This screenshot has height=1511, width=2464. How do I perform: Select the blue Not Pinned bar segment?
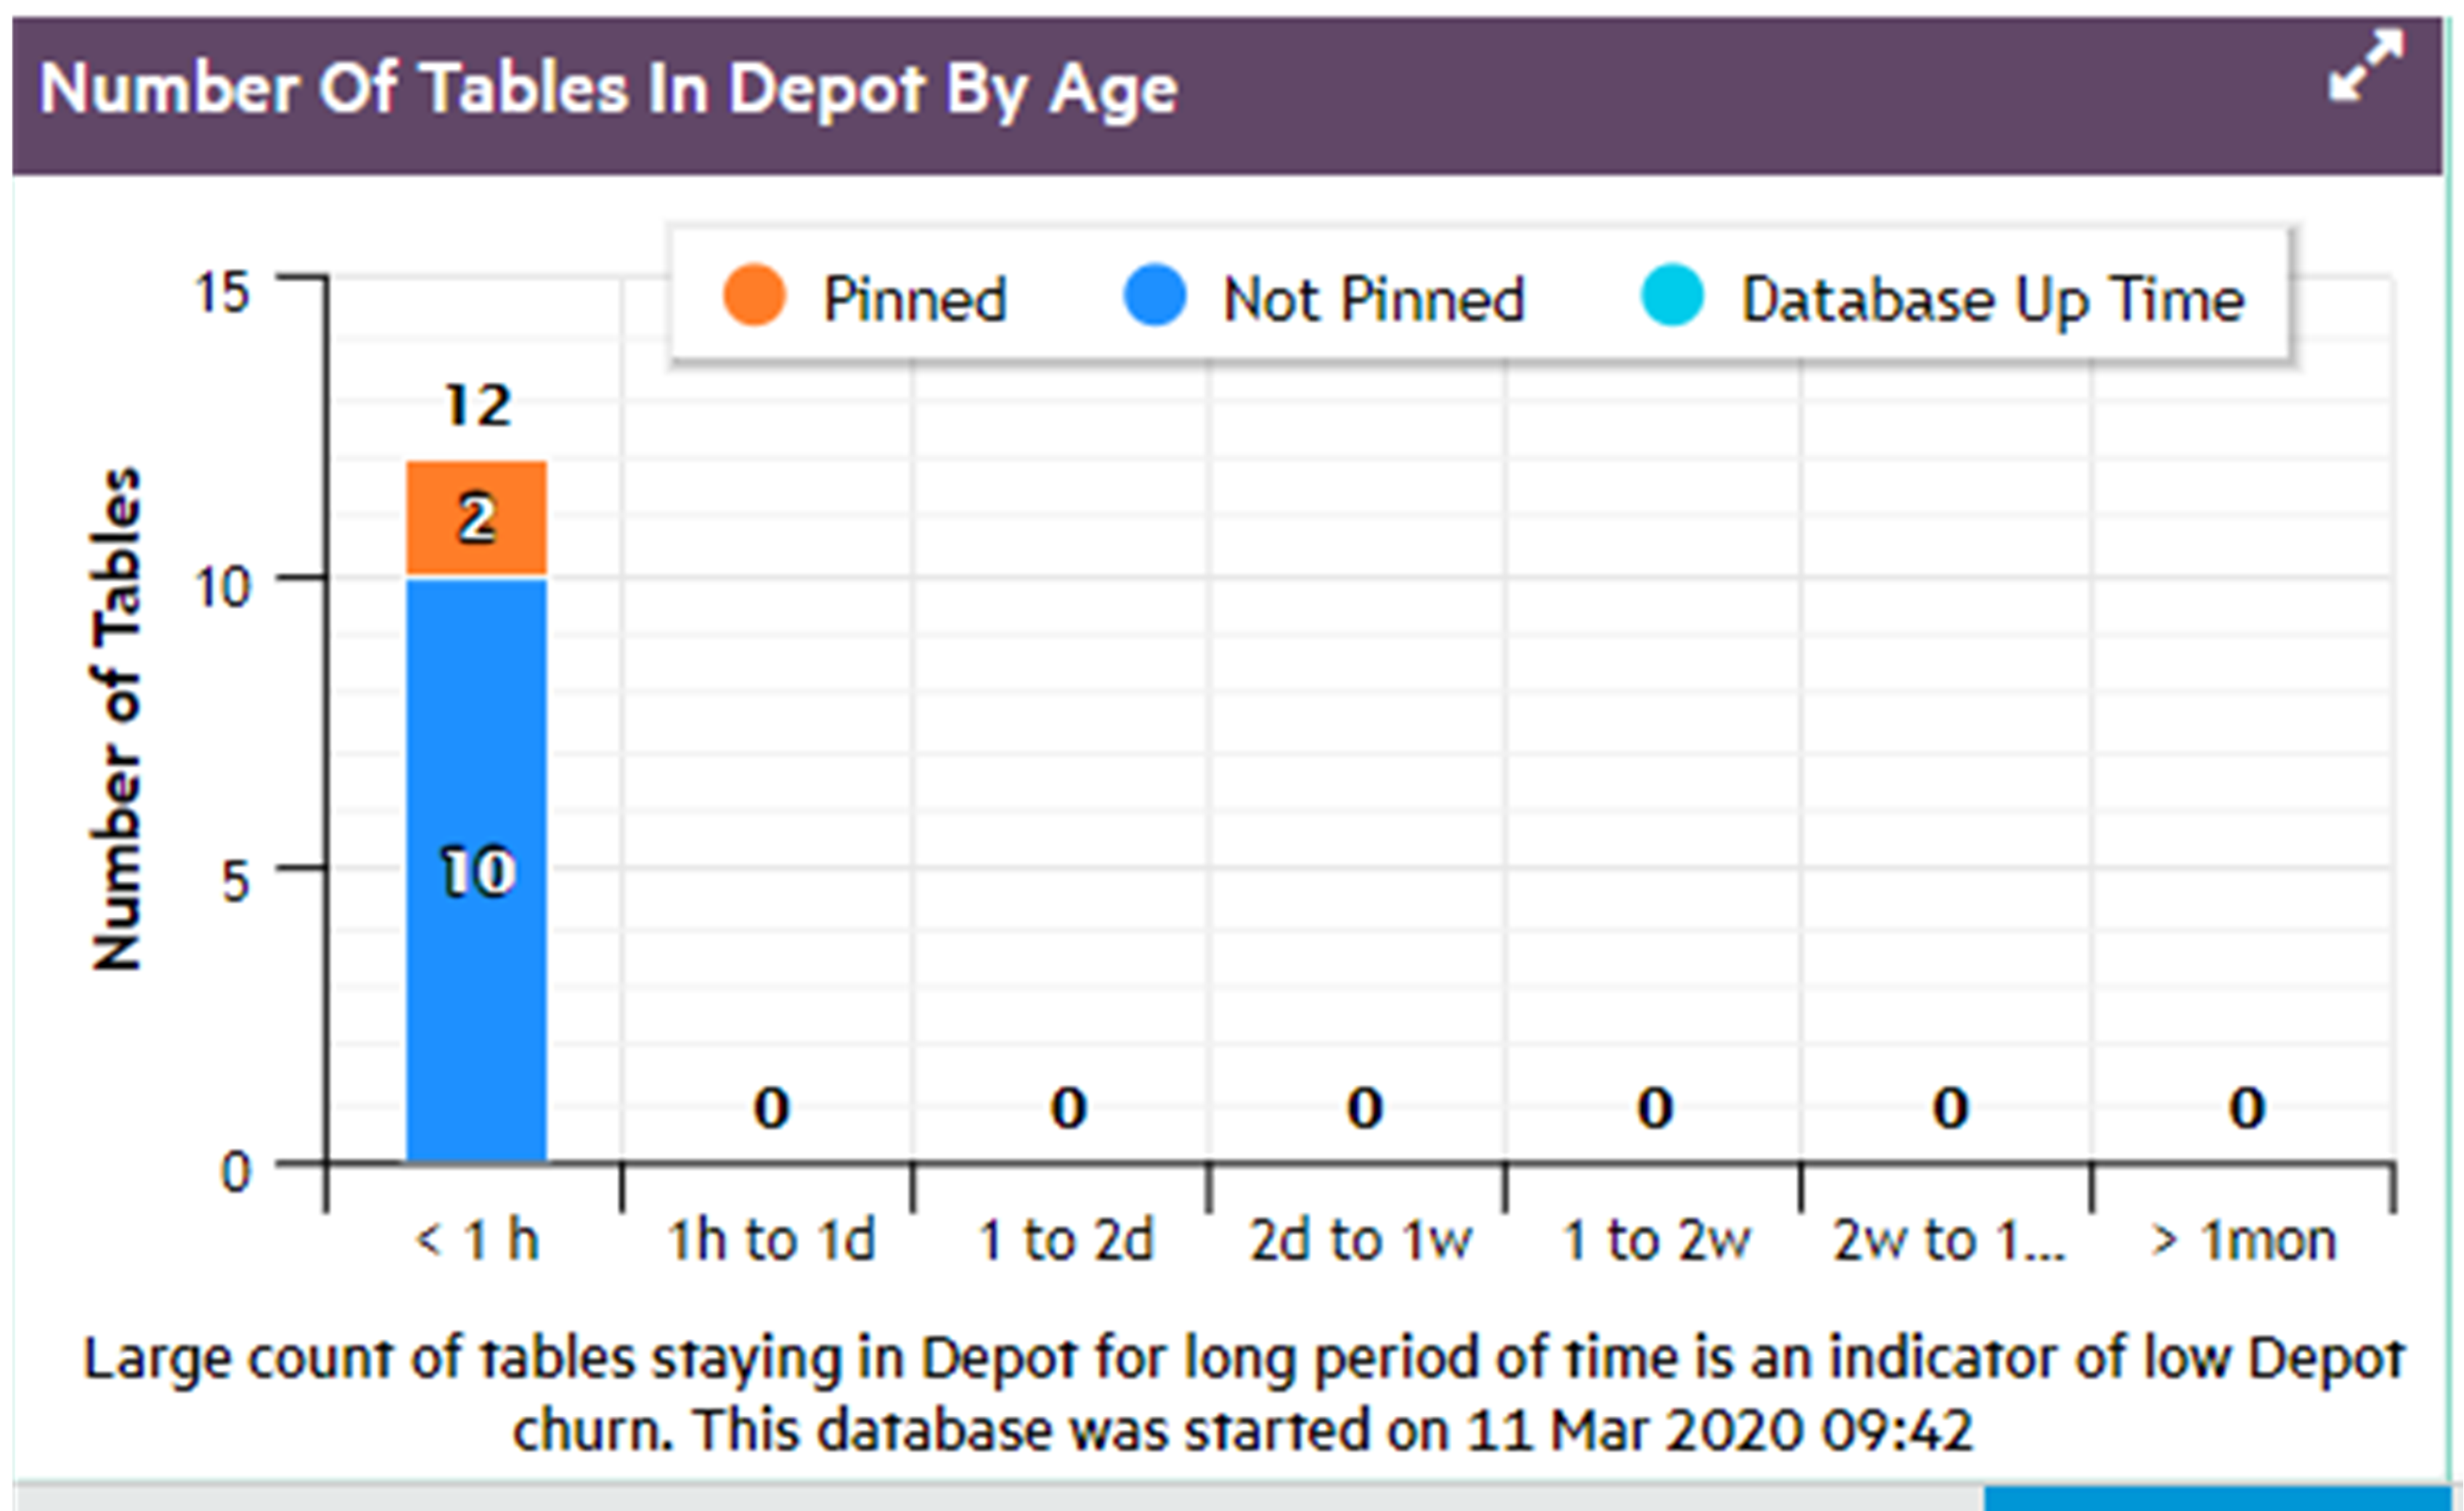click(477, 870)
